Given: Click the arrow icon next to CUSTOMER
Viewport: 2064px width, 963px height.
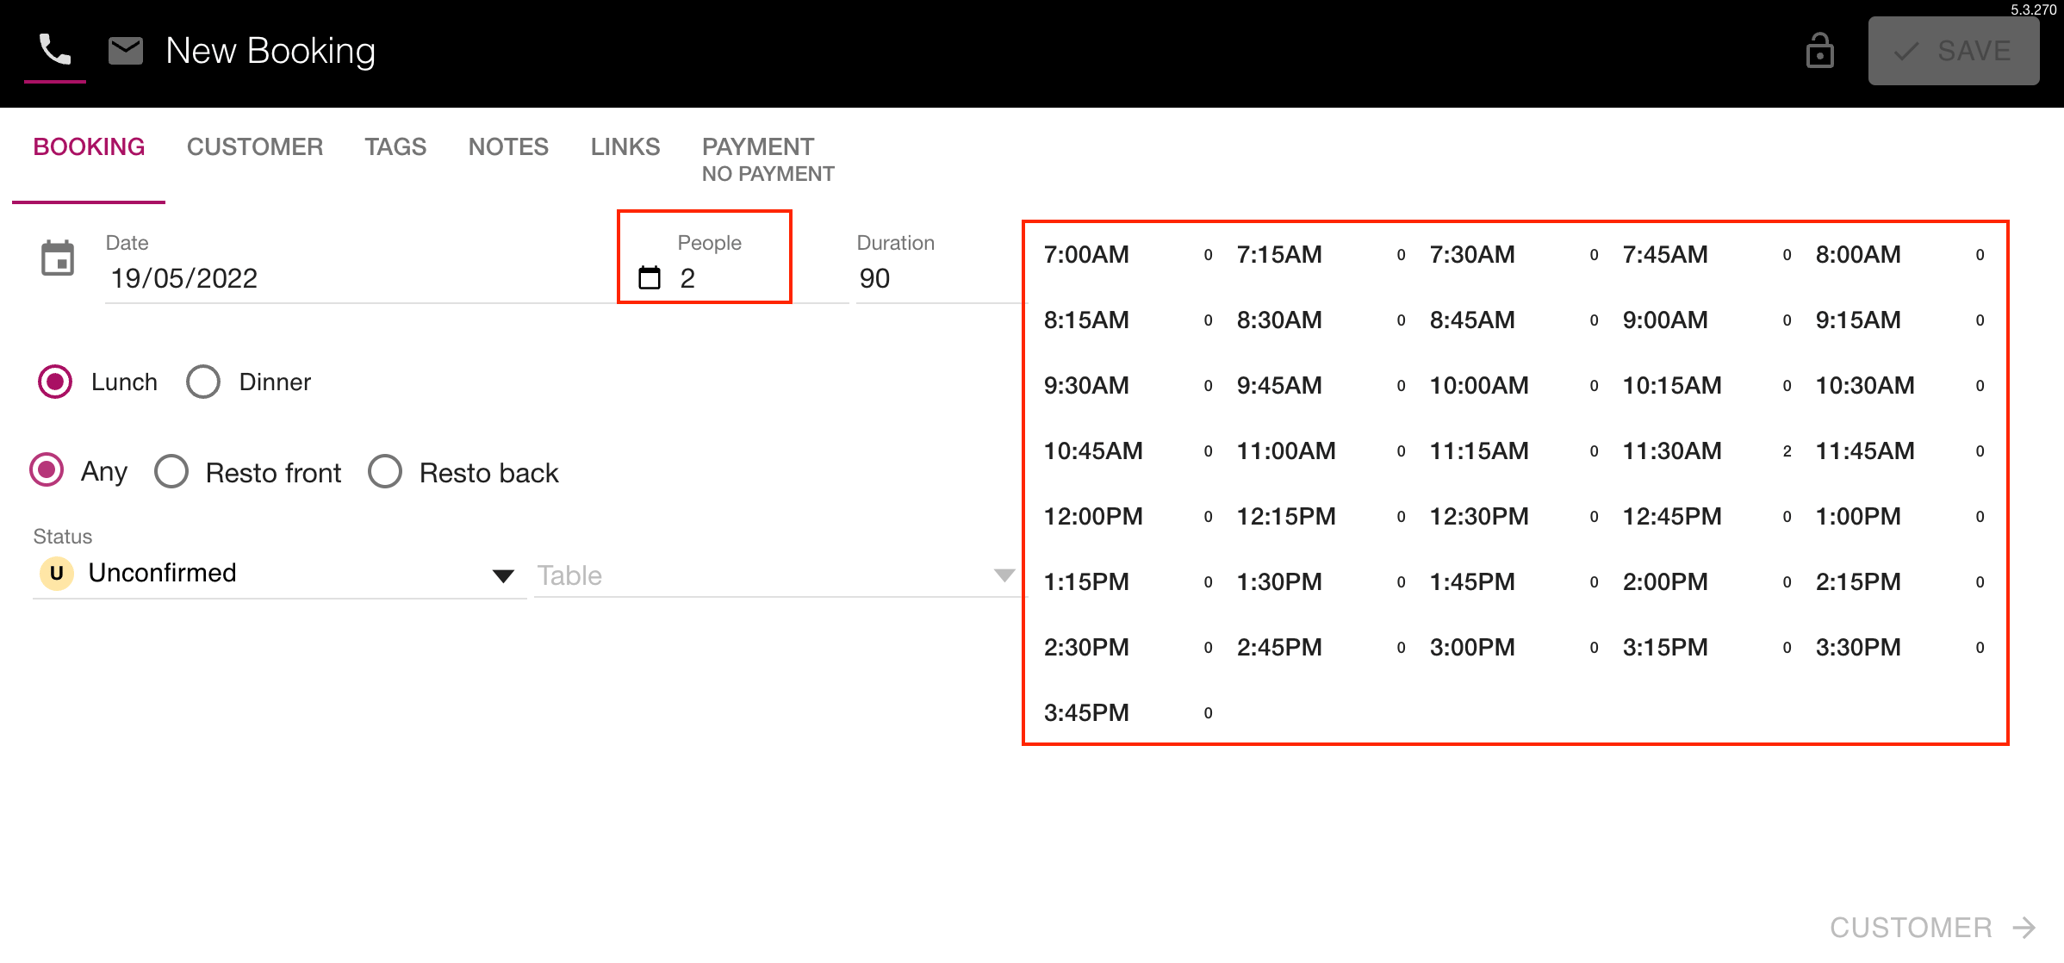Looking at the screenshot, I should pos(2025,927).
